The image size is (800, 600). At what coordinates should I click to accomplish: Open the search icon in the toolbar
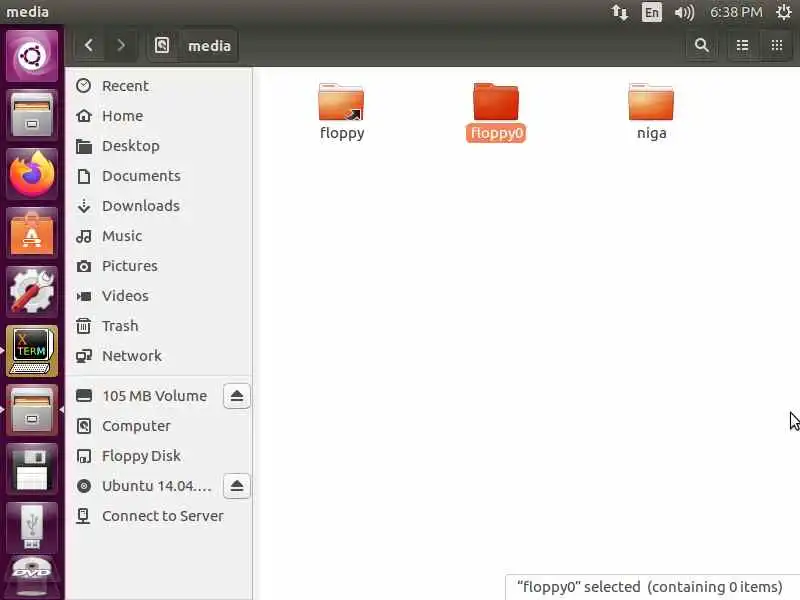point(702,45)
